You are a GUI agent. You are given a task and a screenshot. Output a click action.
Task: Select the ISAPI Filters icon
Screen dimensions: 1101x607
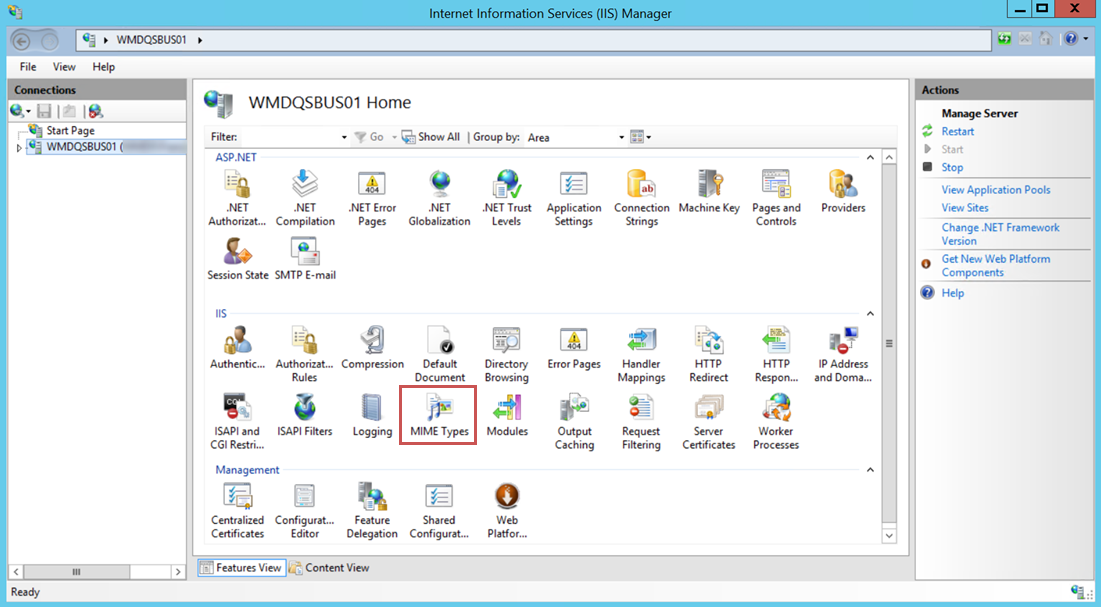[304, 415]
